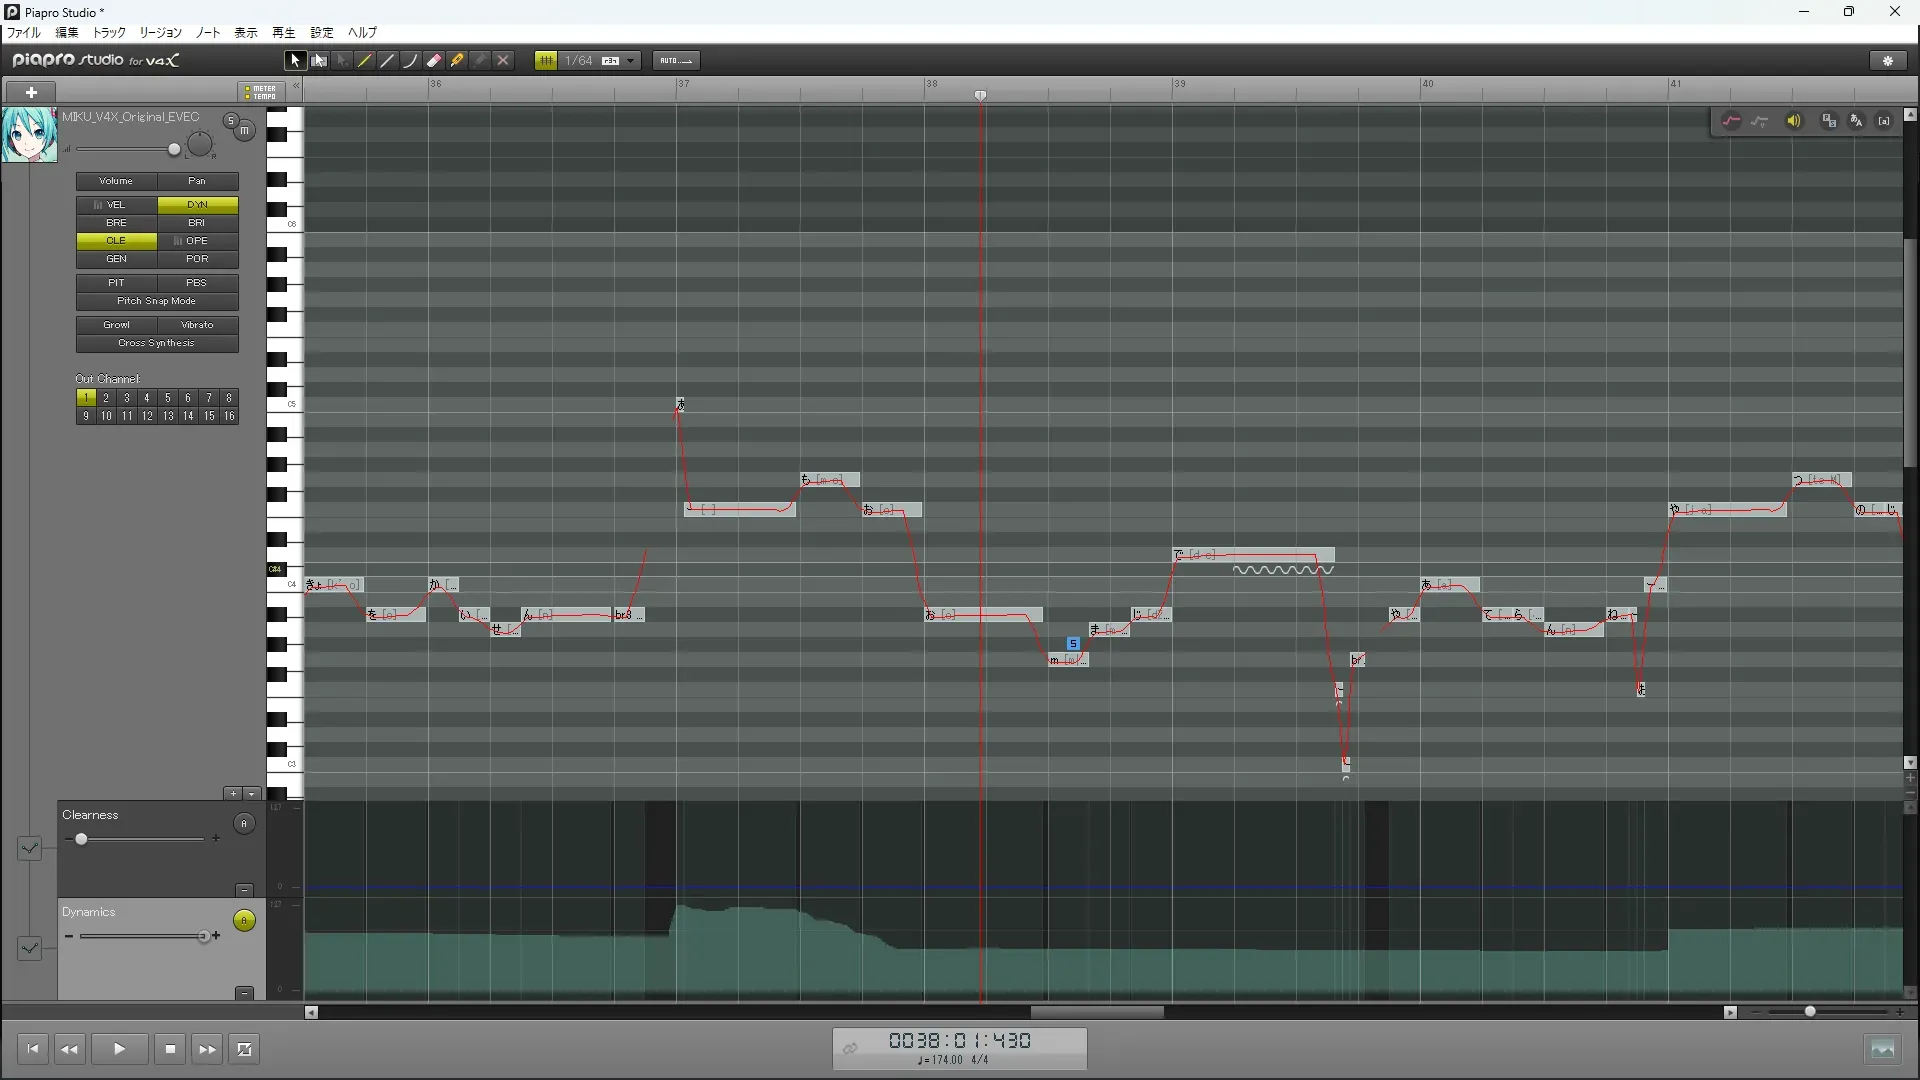Select the pencil draw tool

click(365, 61)
